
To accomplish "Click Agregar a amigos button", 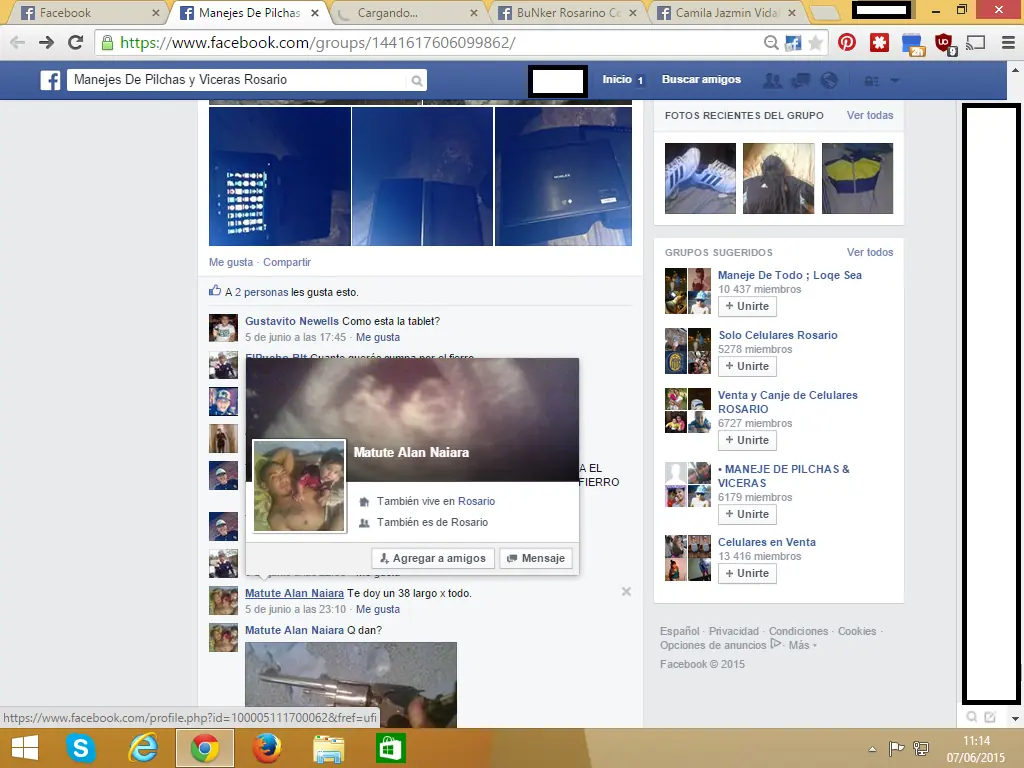I will (x=433, y=558).
